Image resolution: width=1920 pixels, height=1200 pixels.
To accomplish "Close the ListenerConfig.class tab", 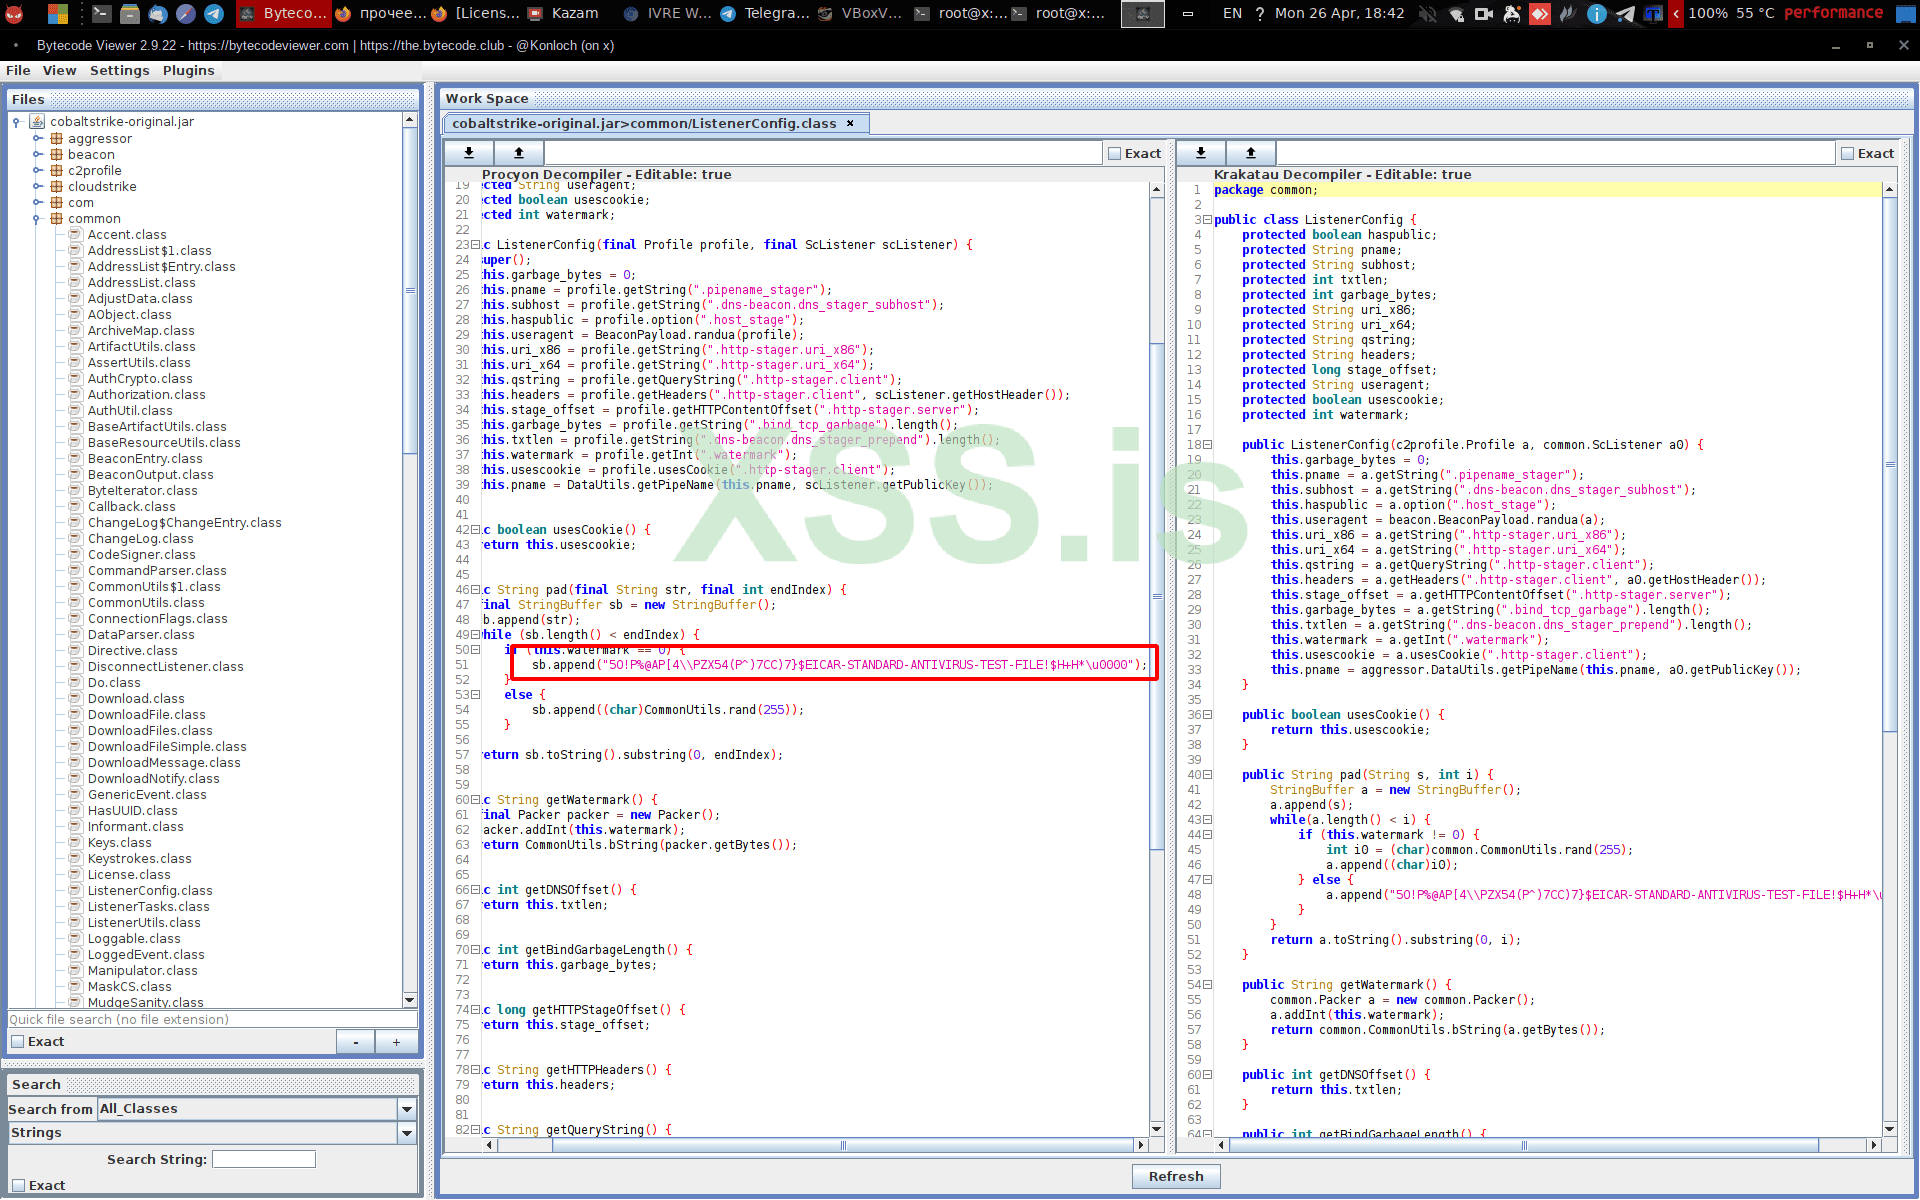I will [850, 124].
